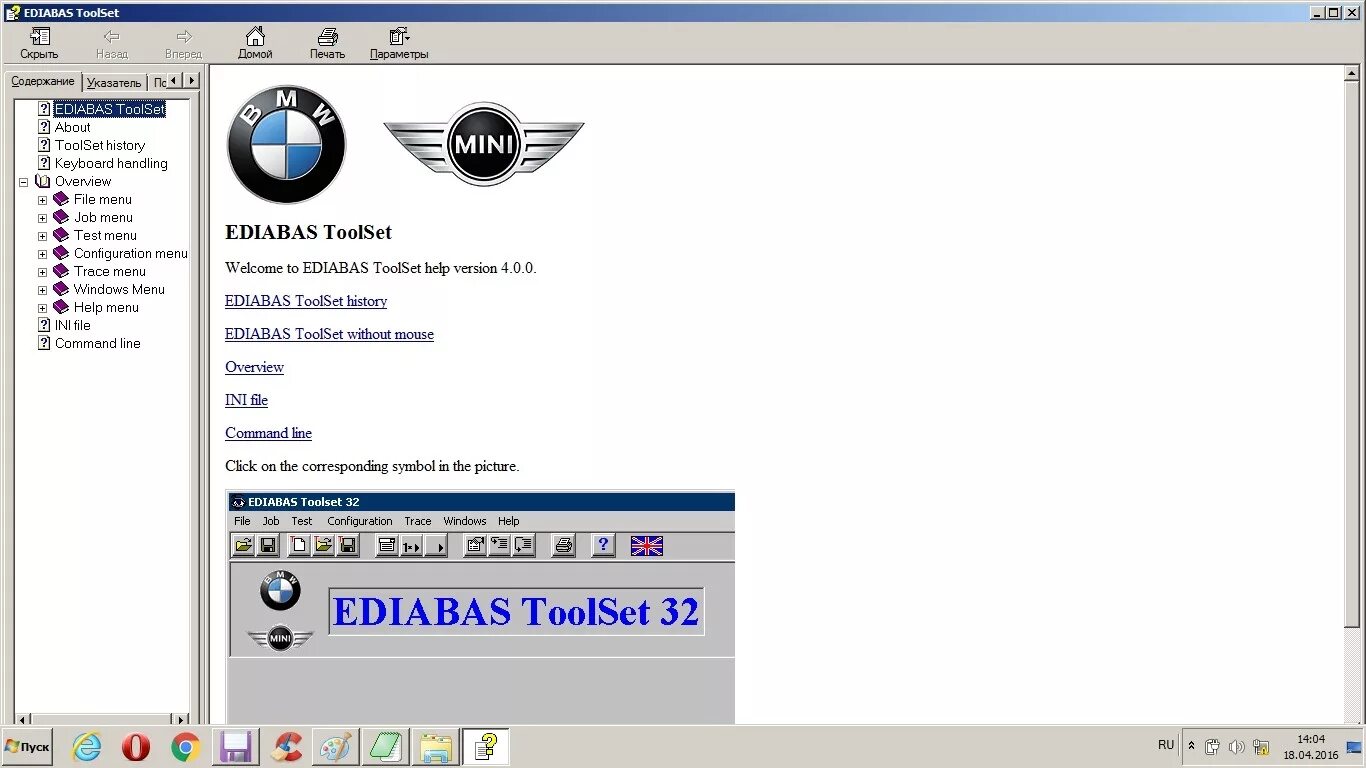Click Windows in the pictured menu bar
The width and height of the screenshot is (1366, 768).
(465, 521)
